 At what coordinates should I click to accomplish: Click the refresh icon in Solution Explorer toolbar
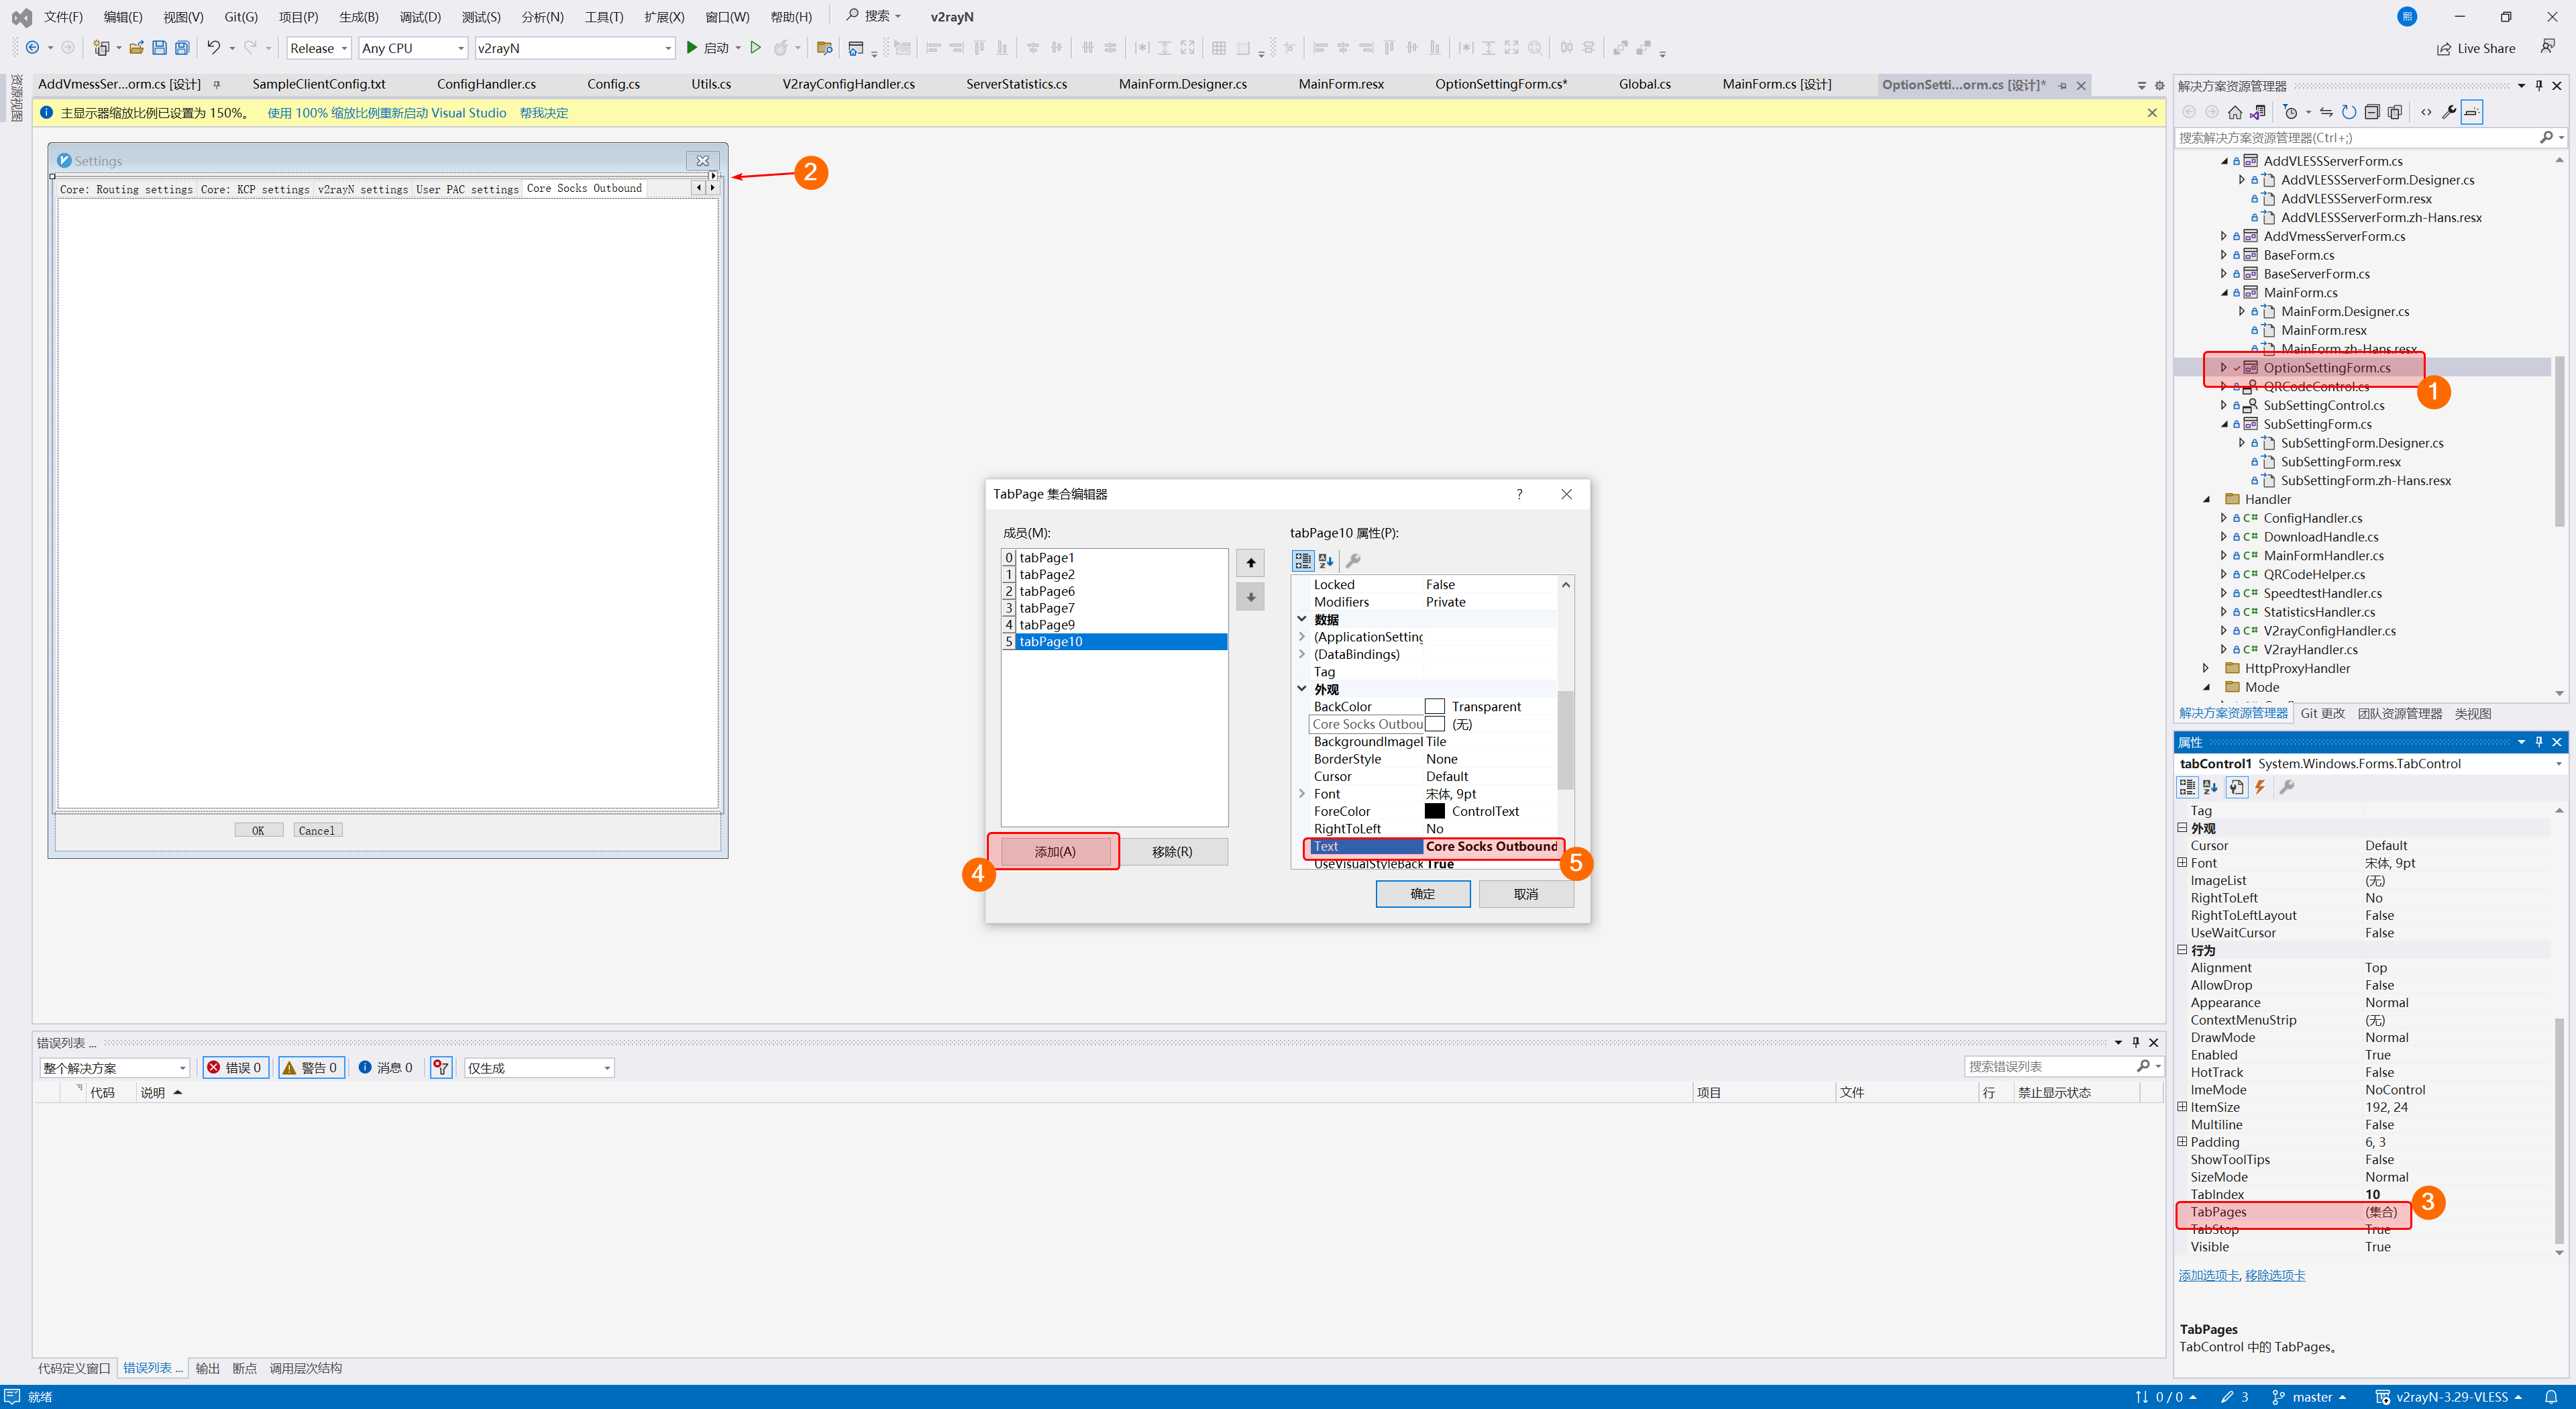[x=2349, y=112]
